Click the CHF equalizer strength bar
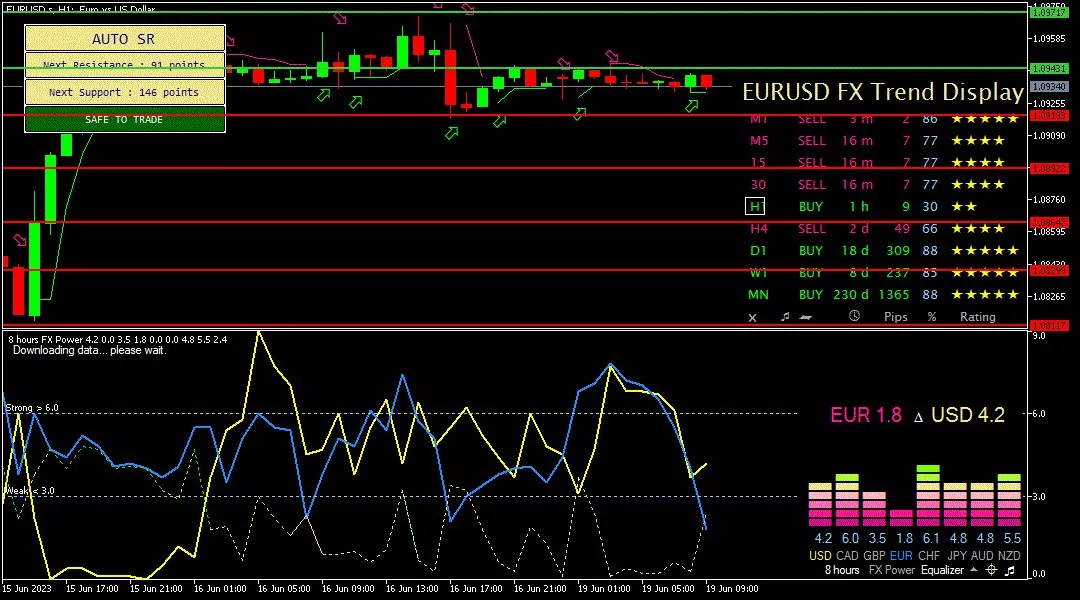 pyautogui.click(x=928, y=496)
